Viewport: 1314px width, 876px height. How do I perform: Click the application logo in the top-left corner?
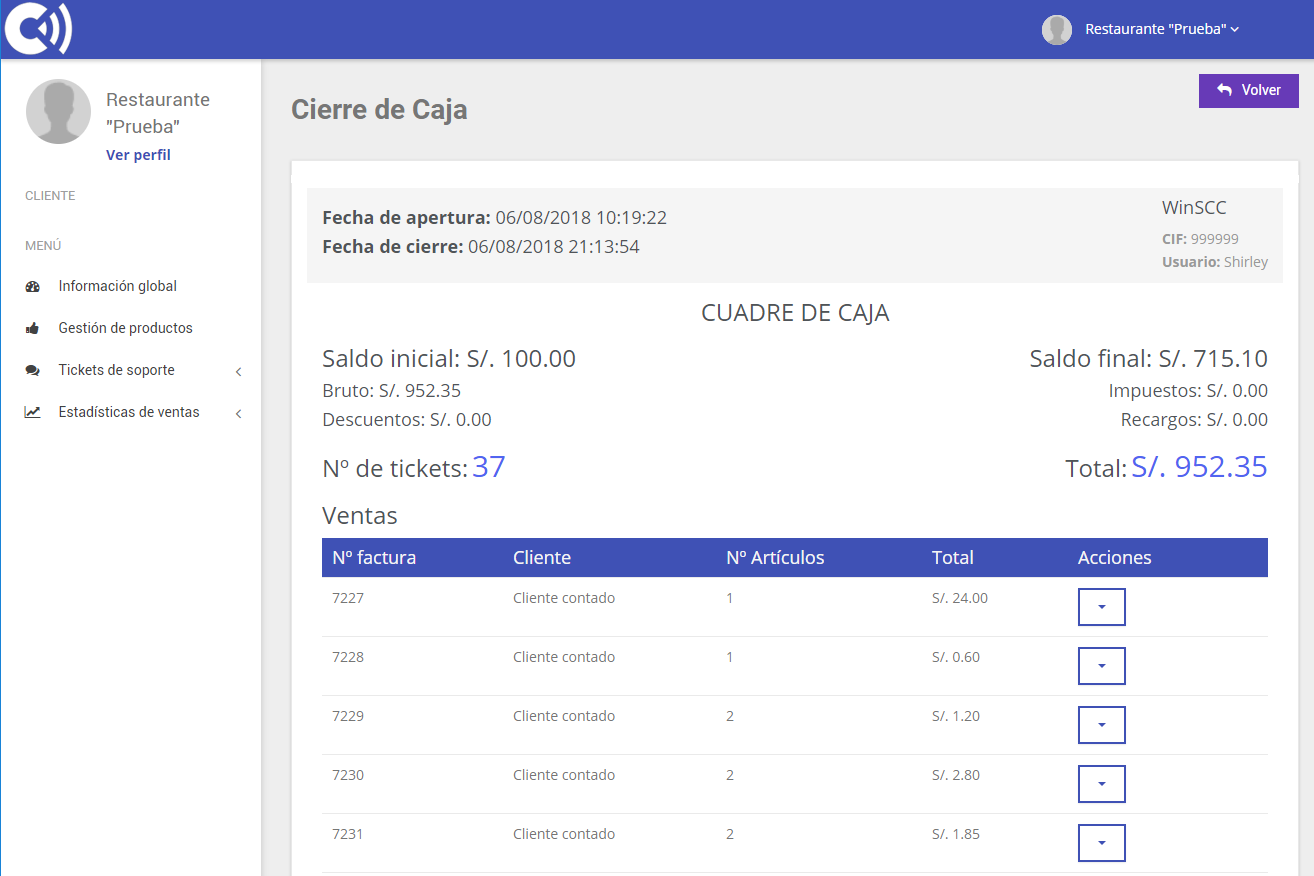point(38,28)
